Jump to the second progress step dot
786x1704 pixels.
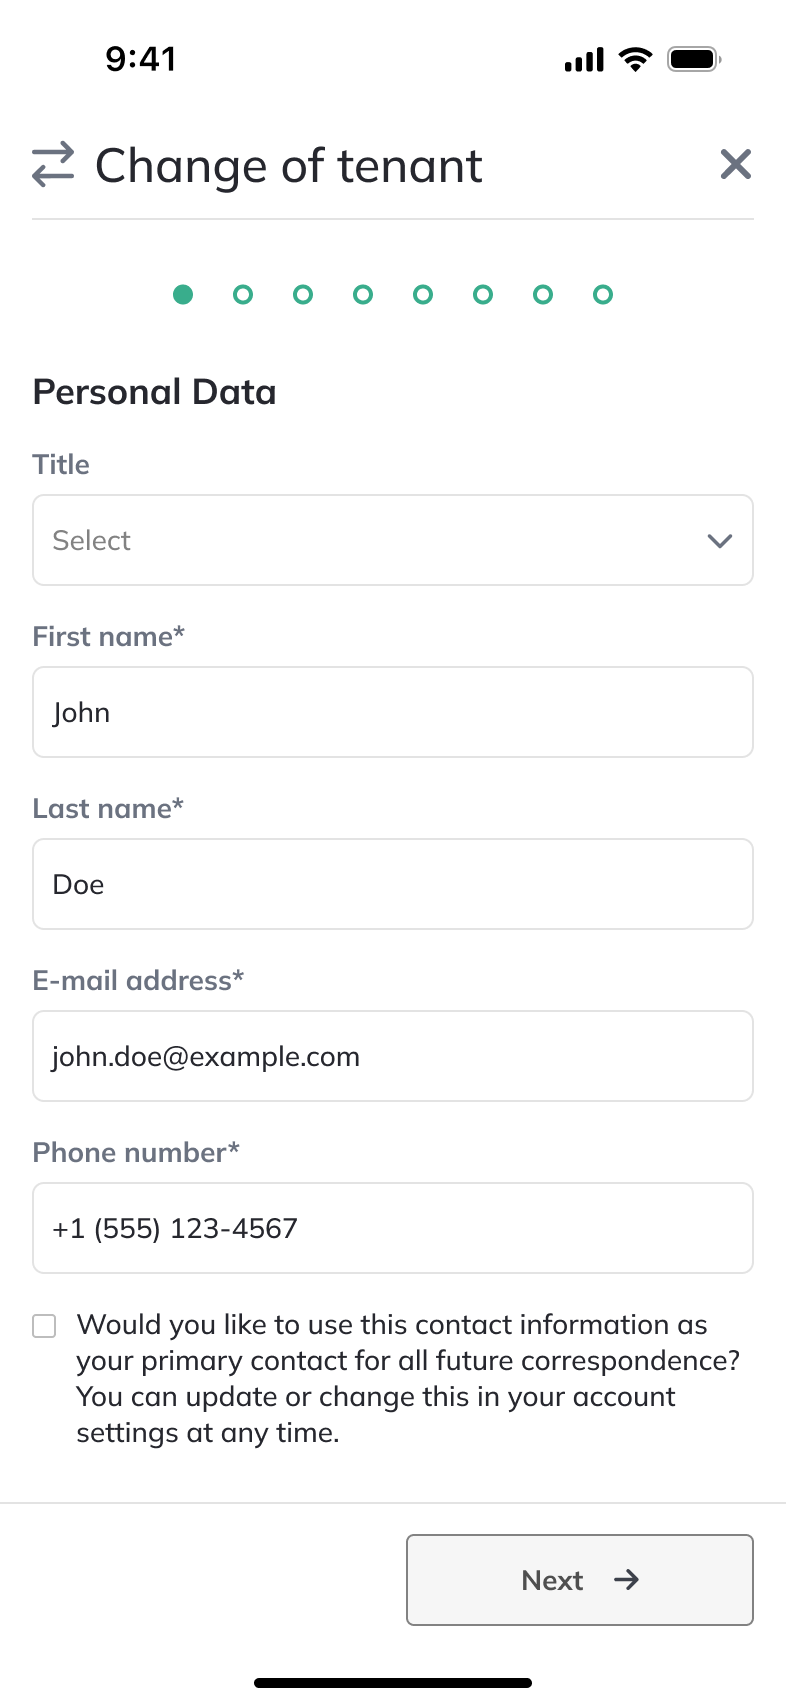(243, 294)
